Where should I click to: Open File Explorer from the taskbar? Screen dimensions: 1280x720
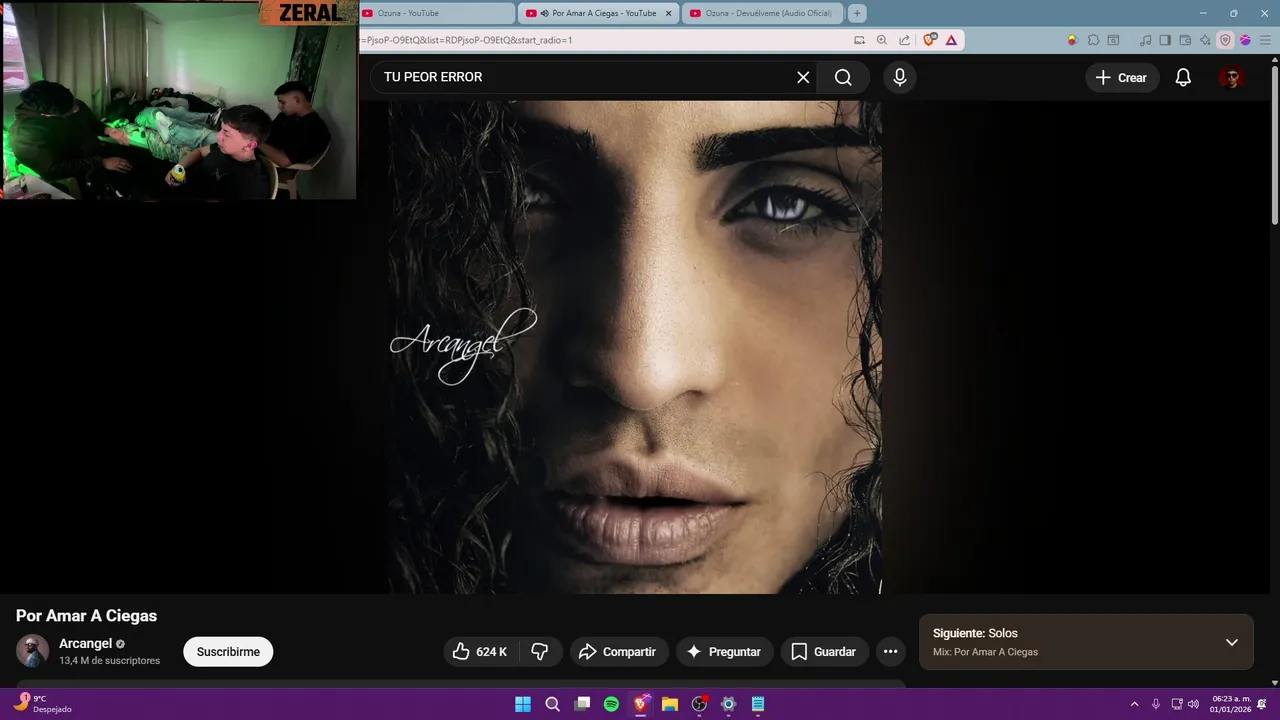pos(670,704)
